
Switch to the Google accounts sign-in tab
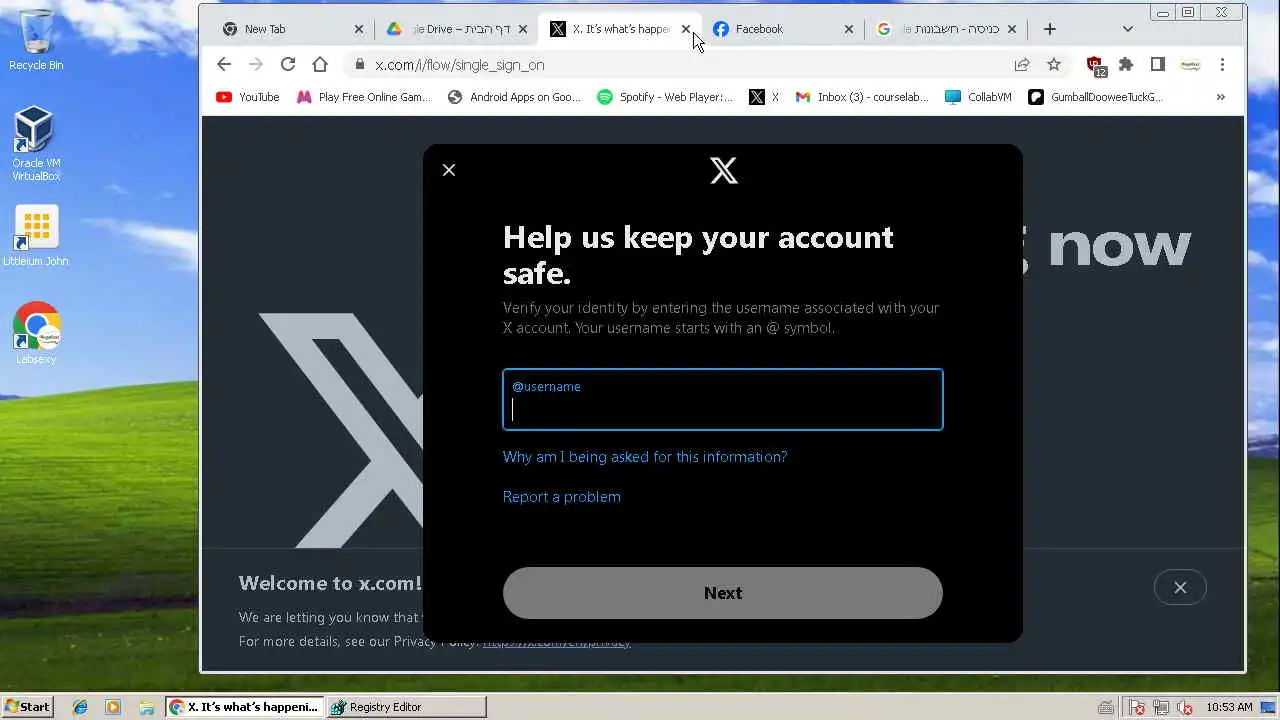(945, 29)
